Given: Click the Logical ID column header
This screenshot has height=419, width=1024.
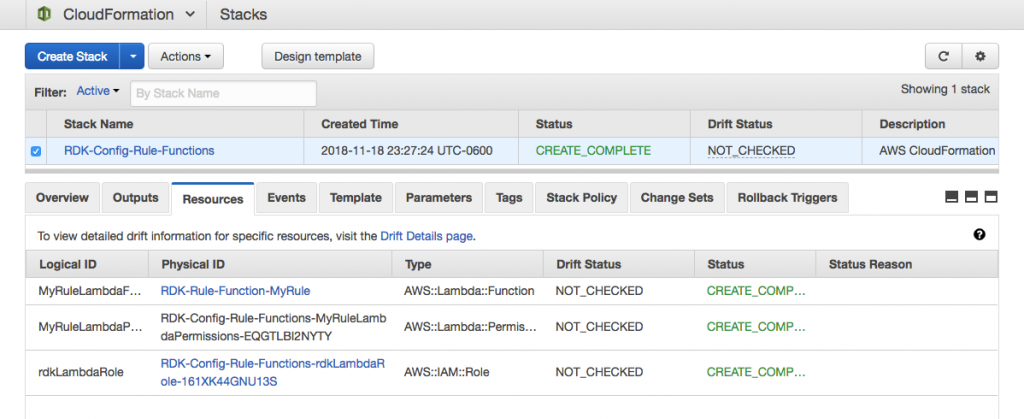Looking at the screenshot, I should click(69, 264).
